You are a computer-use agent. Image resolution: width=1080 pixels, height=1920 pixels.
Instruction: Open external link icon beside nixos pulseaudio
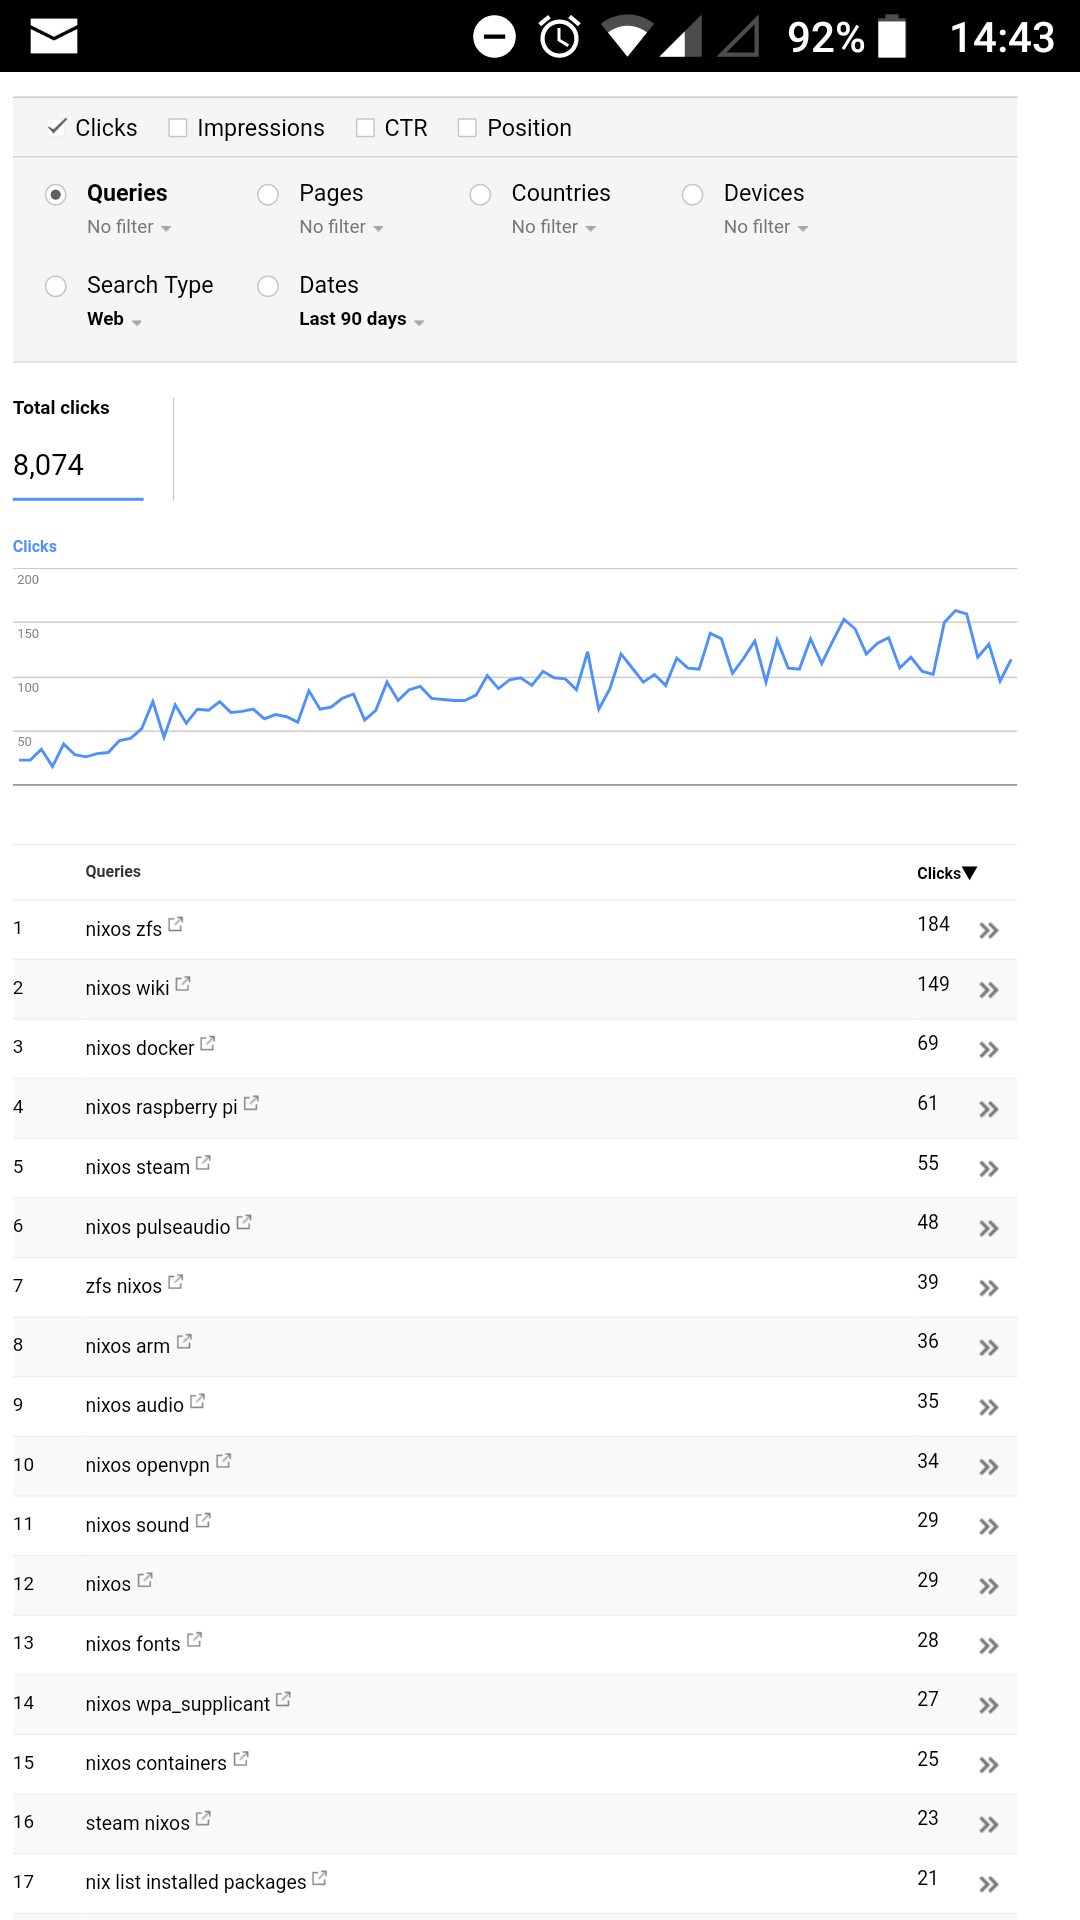[x=244, y=1223]
